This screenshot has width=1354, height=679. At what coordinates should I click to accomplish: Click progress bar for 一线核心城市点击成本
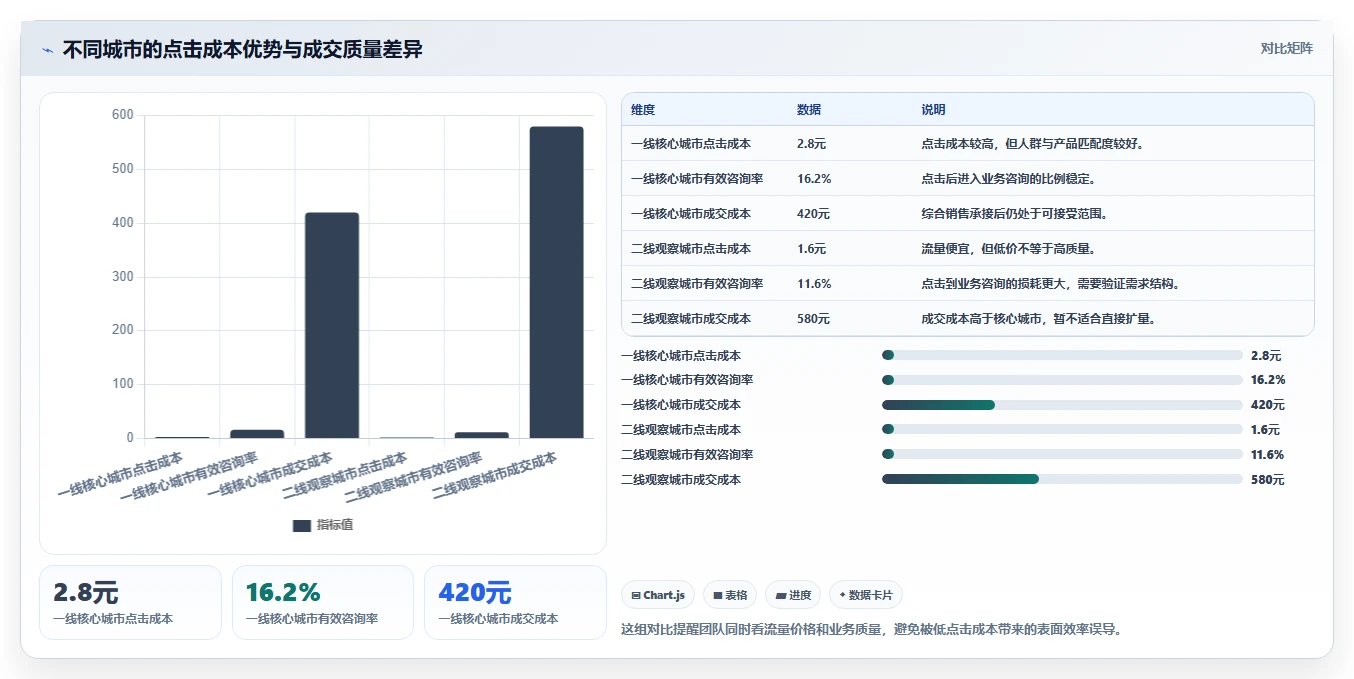[x=1062, y=355]
